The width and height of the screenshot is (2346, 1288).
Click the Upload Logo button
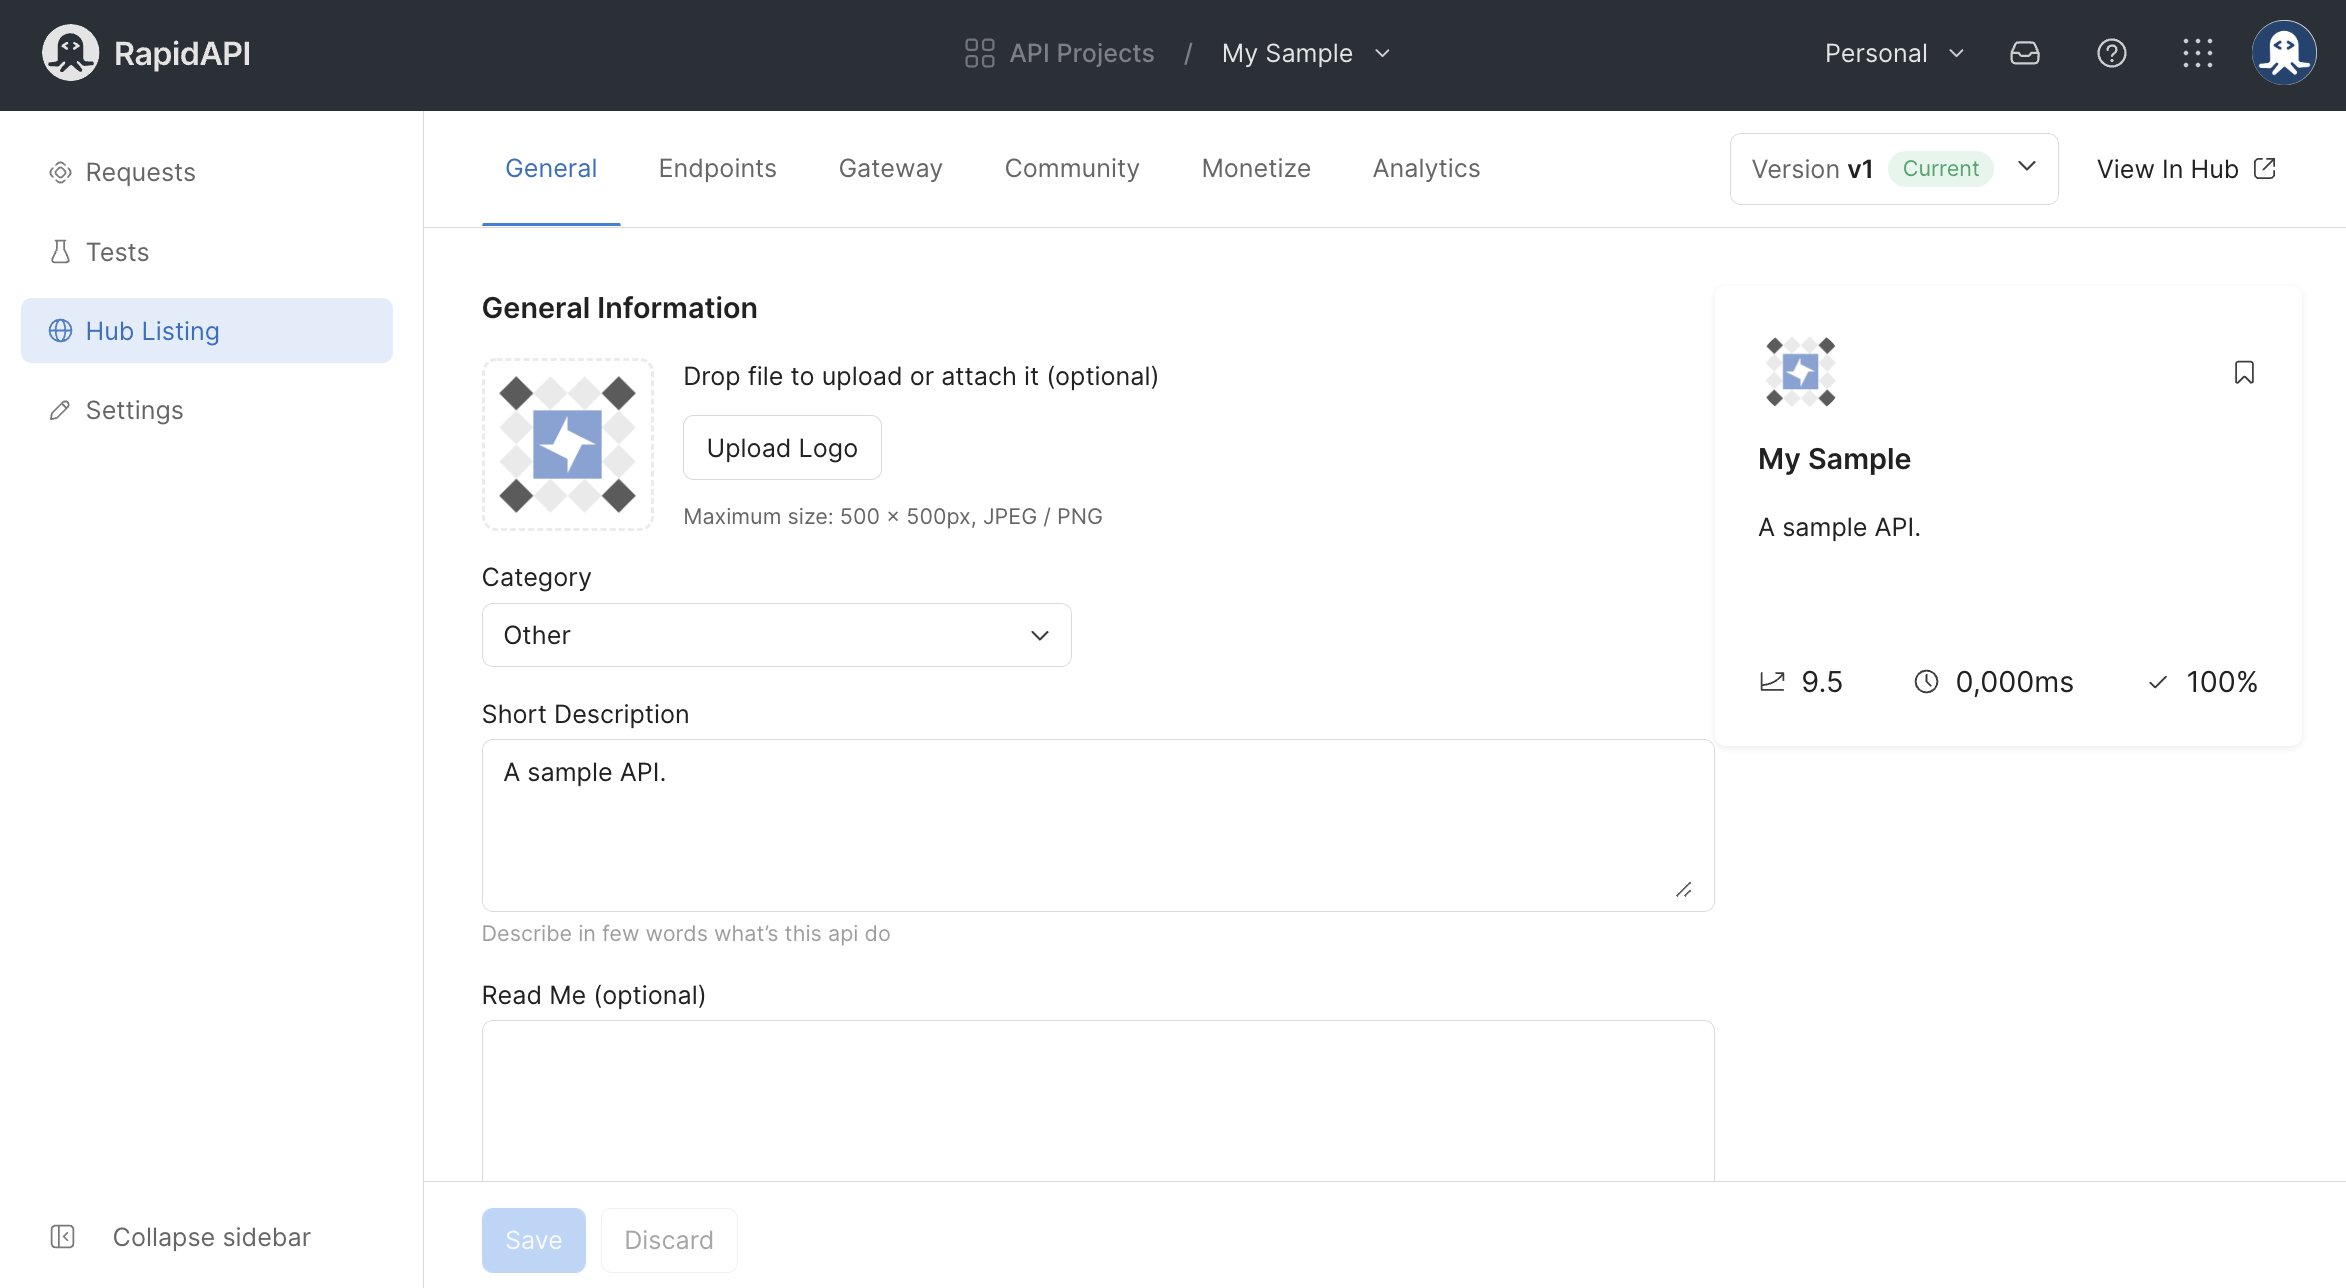point(782,448)
